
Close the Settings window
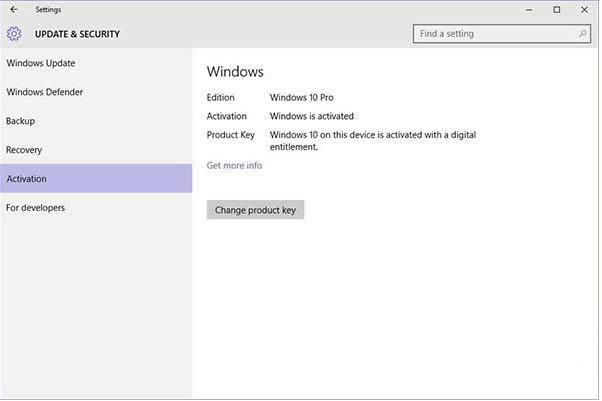(x=585, y=10)
